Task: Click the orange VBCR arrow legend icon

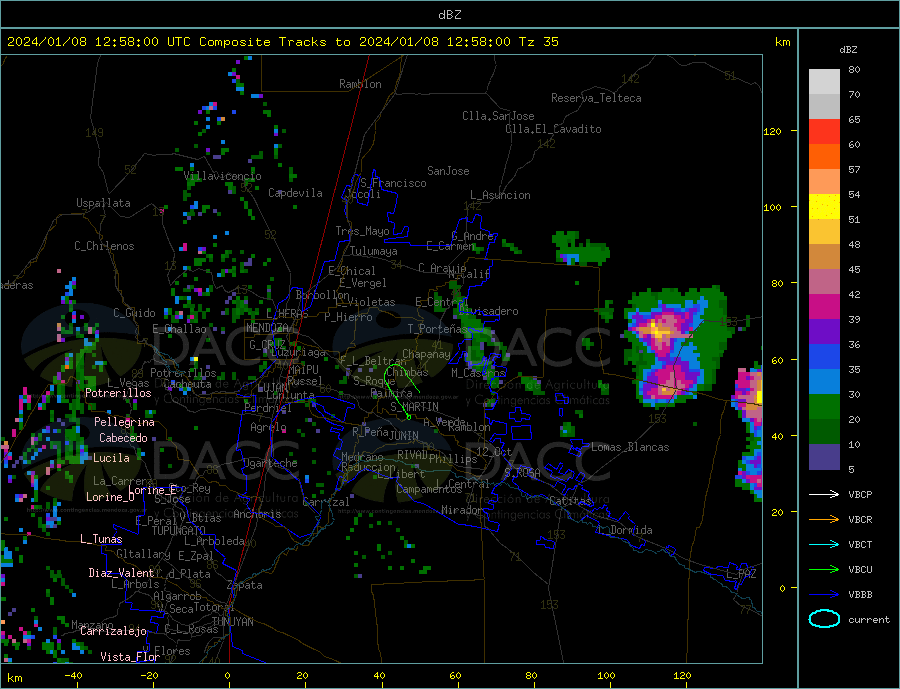Action: 824,520
